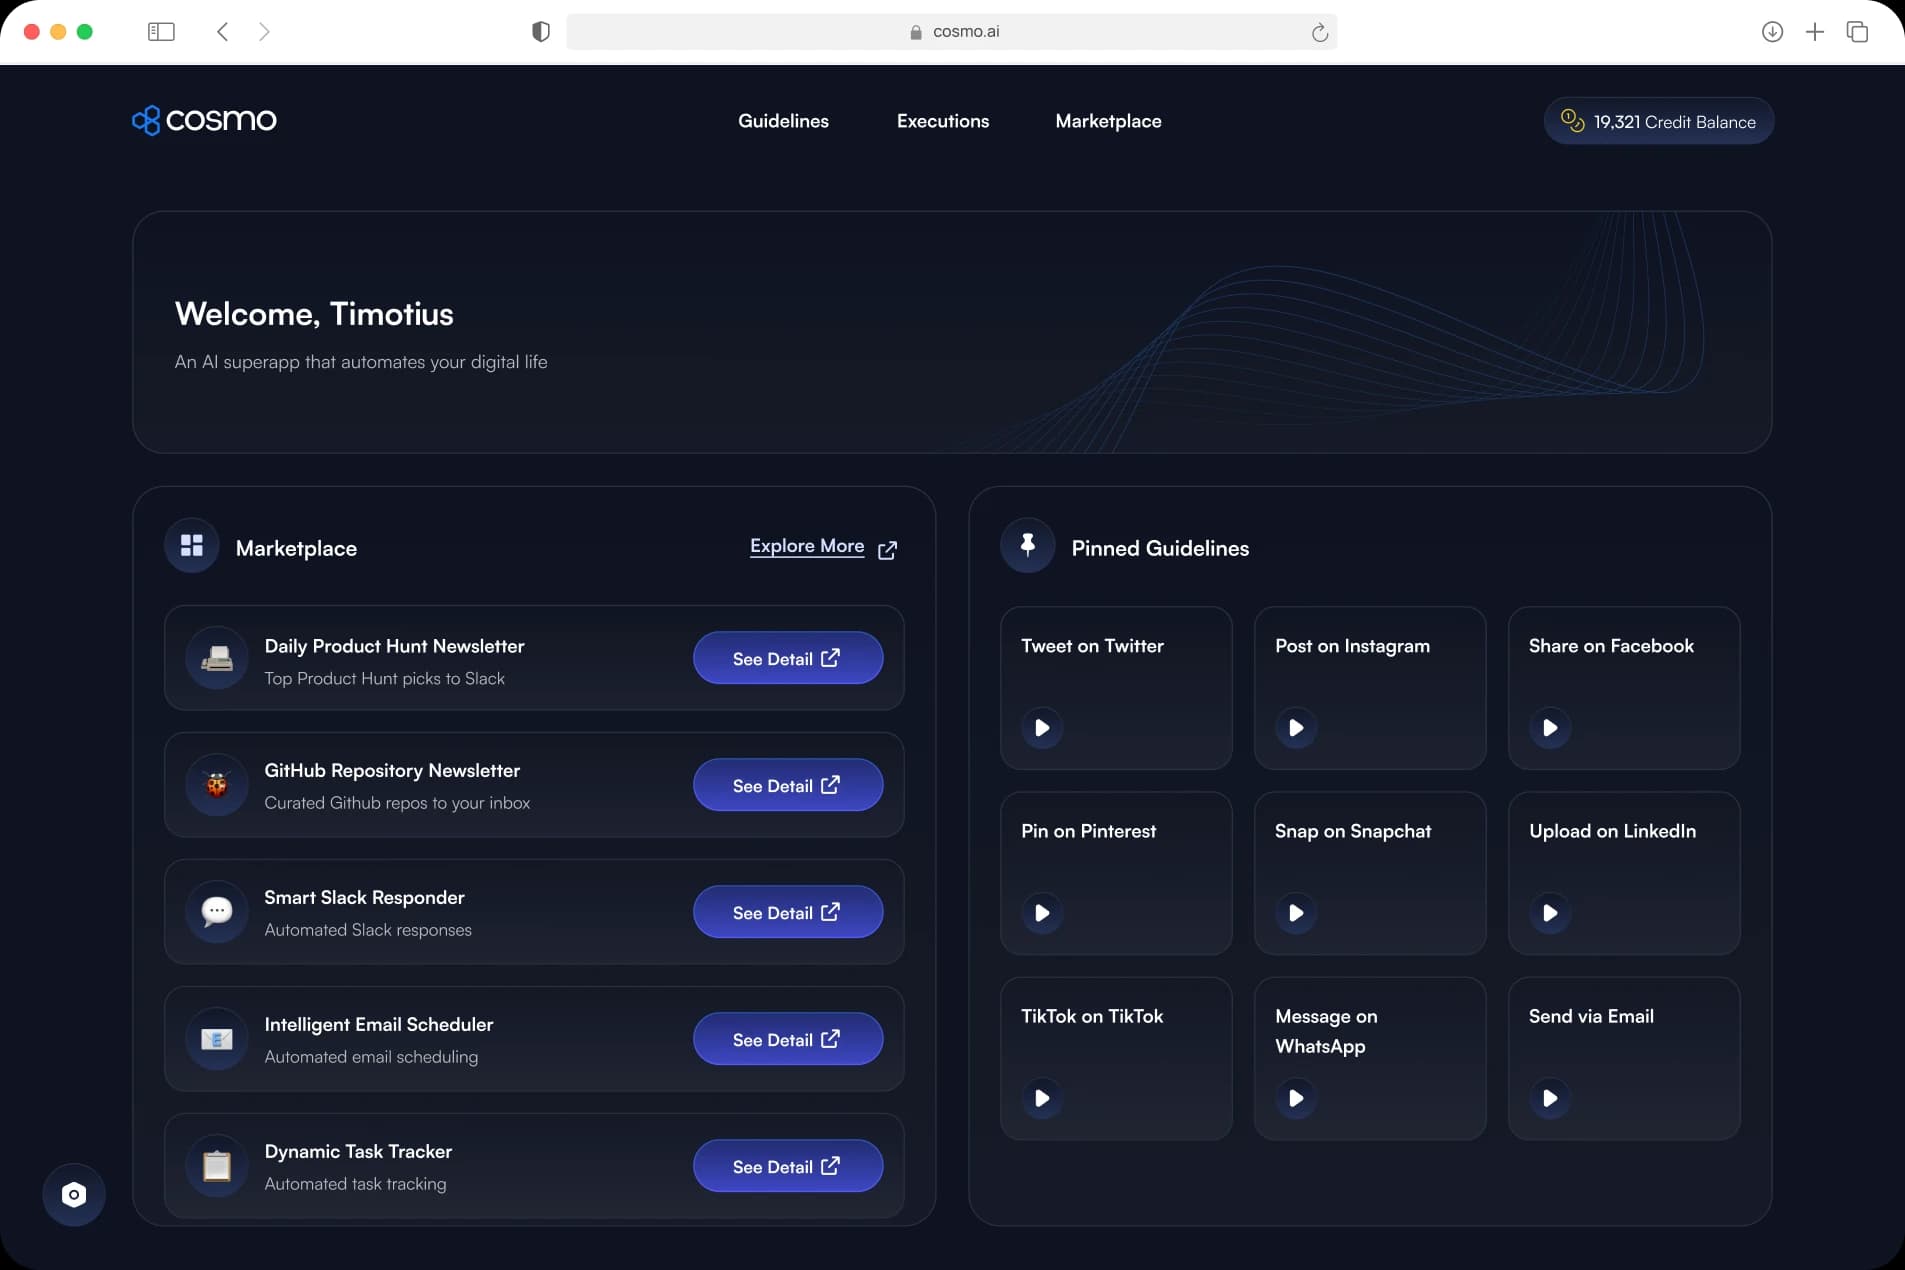Viewport: 1905px width, 1270px height.
Task: Start the Share on Facebook guideline
Action: (1549, 728)
